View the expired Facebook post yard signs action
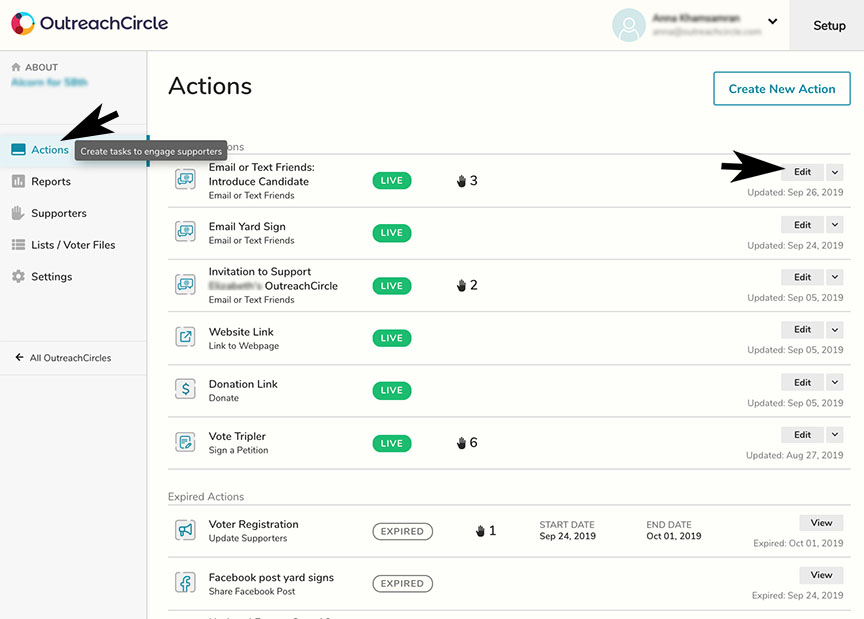This screenshot has width=864, height=619. 821,575
